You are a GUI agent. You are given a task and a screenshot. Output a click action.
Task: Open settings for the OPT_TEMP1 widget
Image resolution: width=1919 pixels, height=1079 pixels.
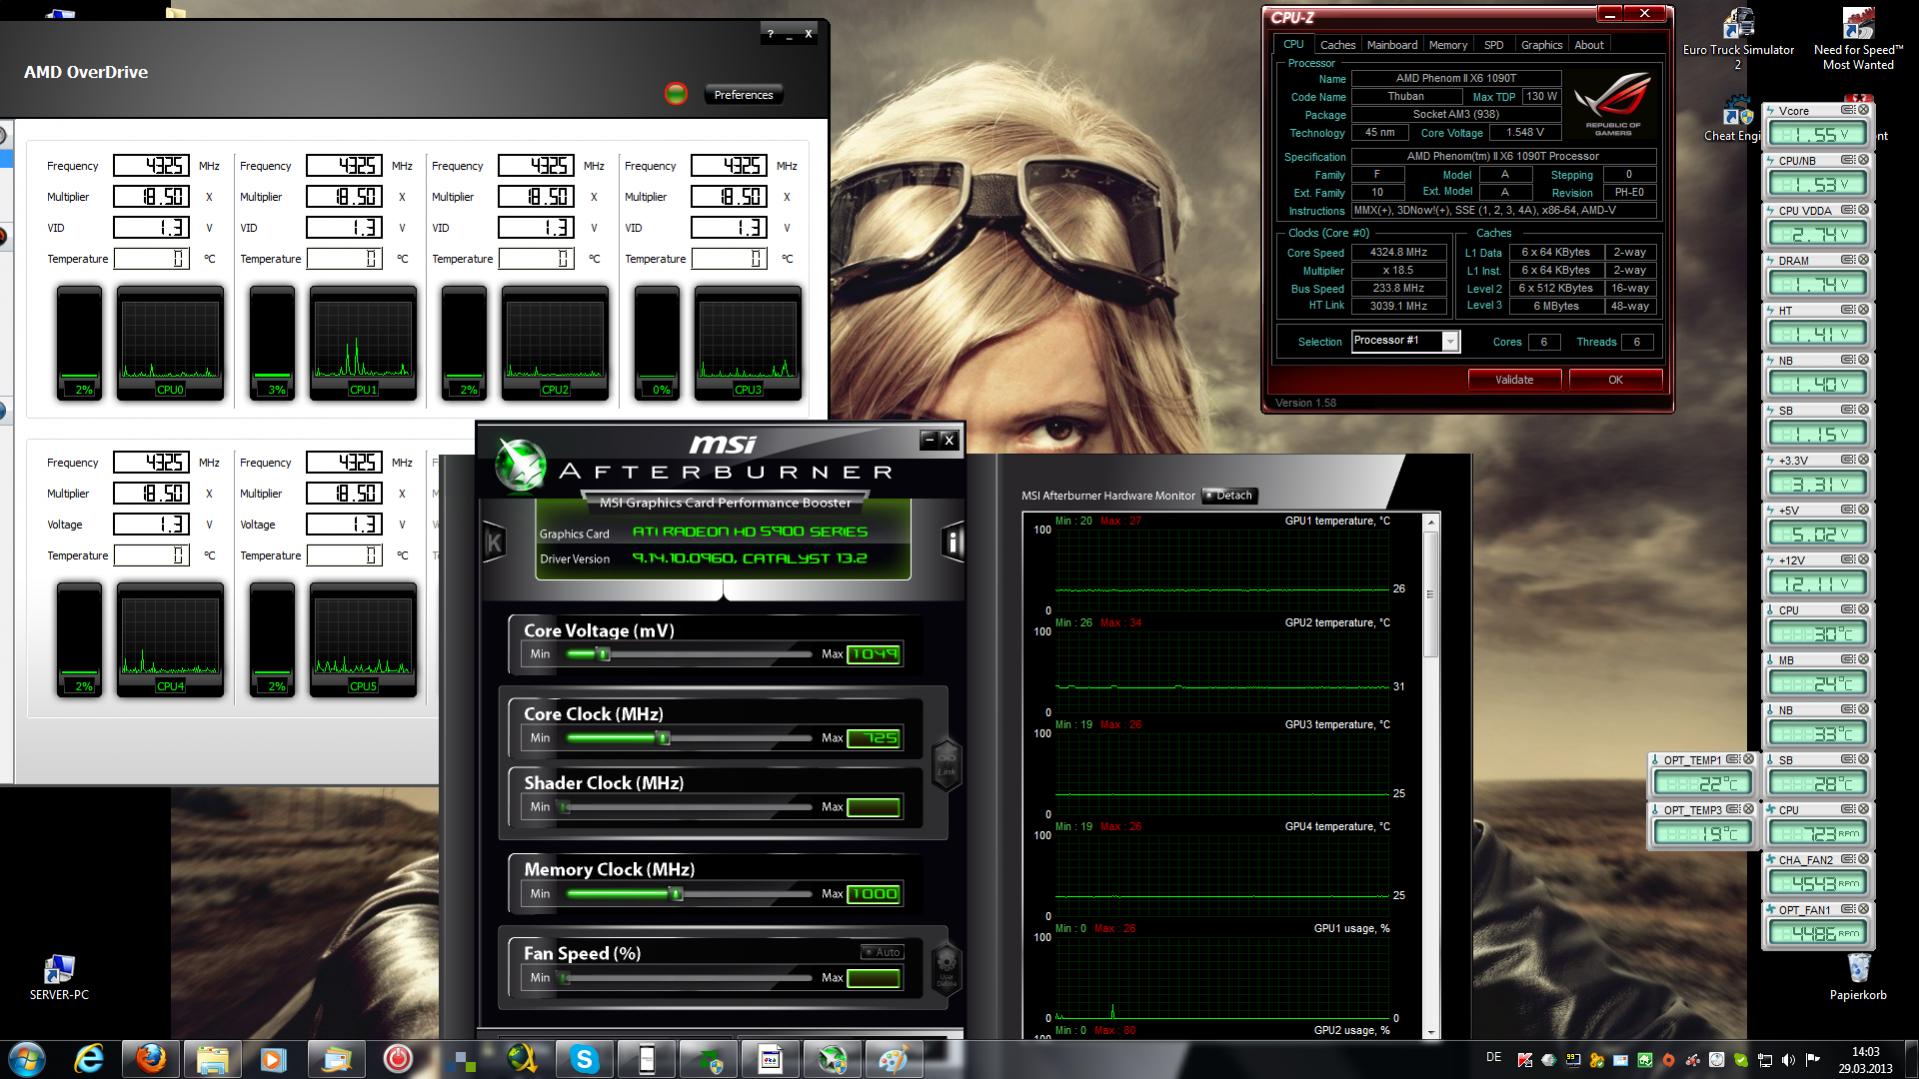[x=1733, y=760]
